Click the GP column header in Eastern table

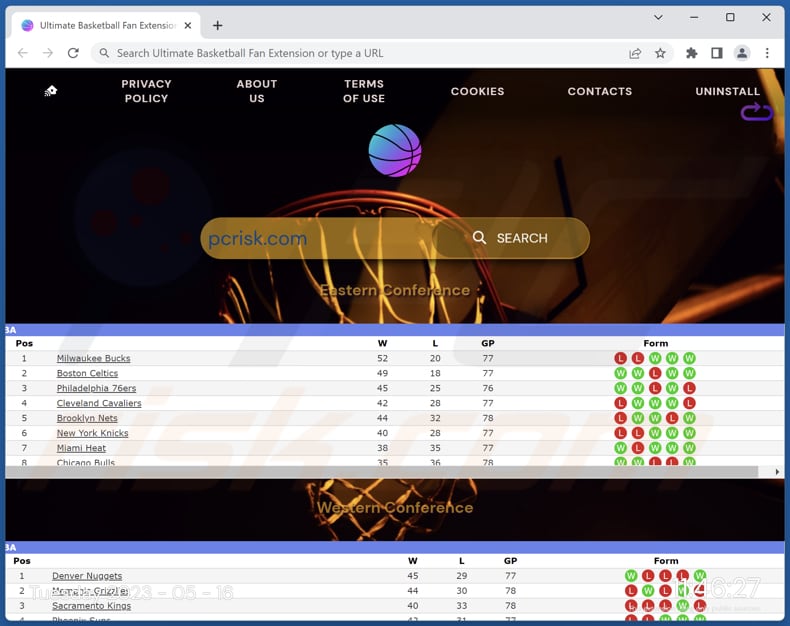pos(488,343)
